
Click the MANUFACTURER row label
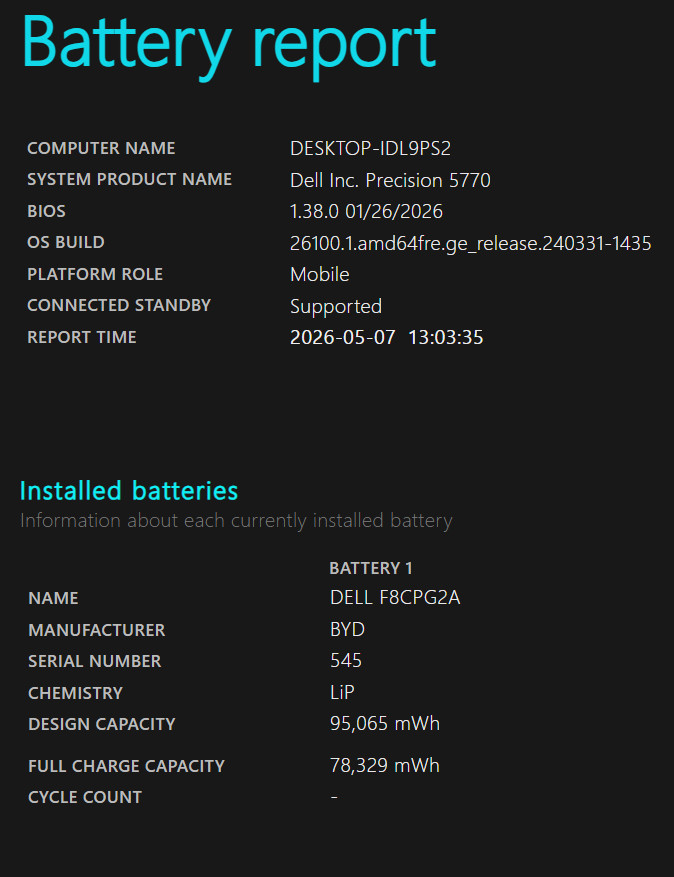click(x=97, y=630)
